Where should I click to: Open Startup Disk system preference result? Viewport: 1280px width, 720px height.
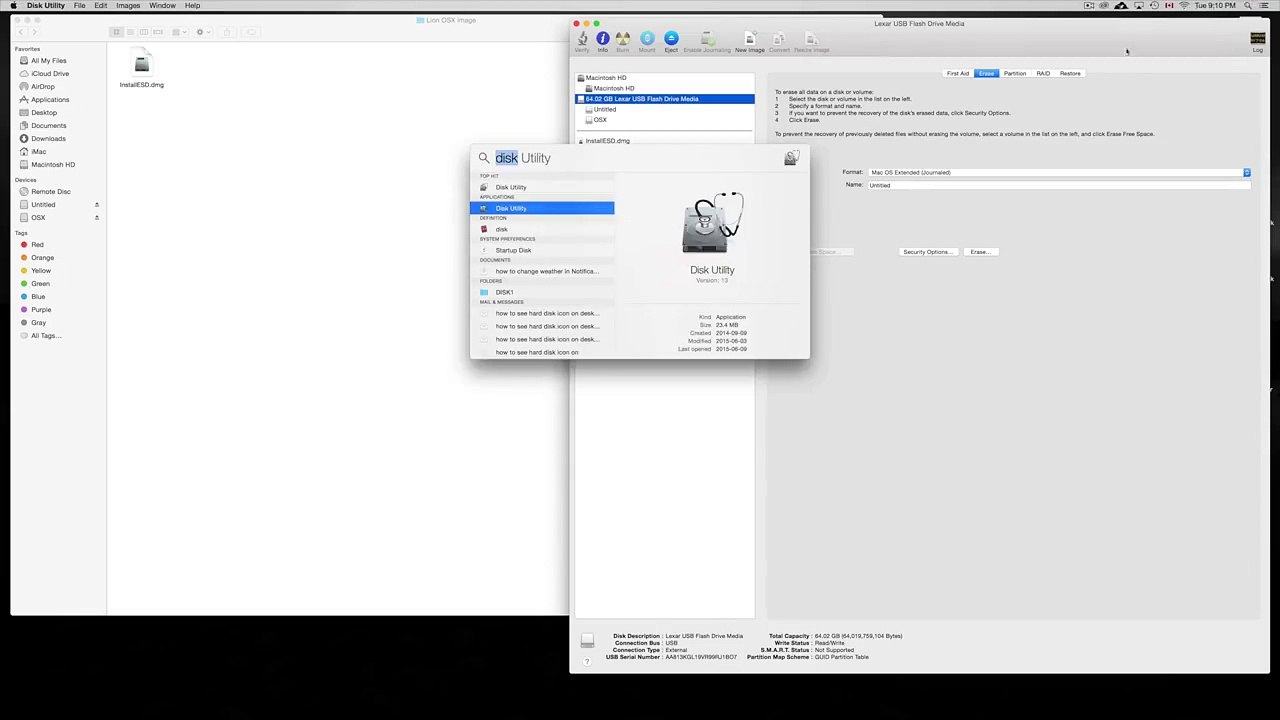pyautogui.click(x=542, y=250)
